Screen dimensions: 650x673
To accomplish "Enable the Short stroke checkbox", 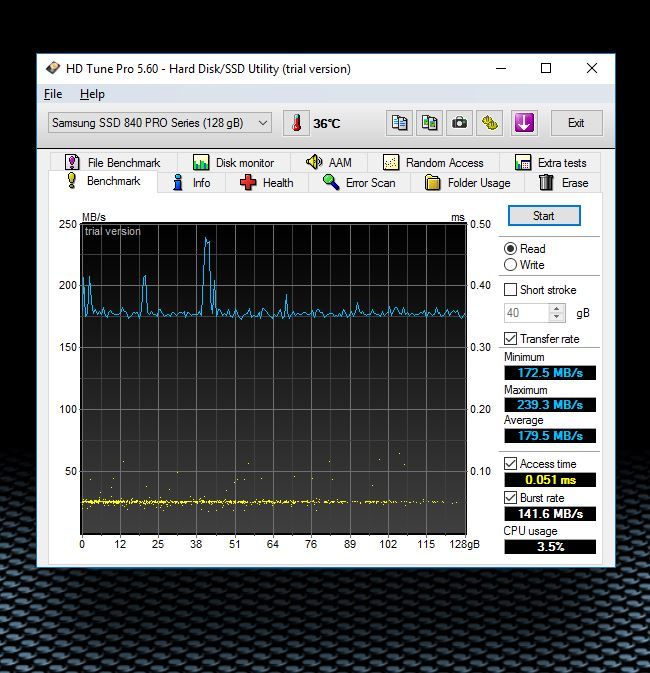I will (x=510, y=290).
